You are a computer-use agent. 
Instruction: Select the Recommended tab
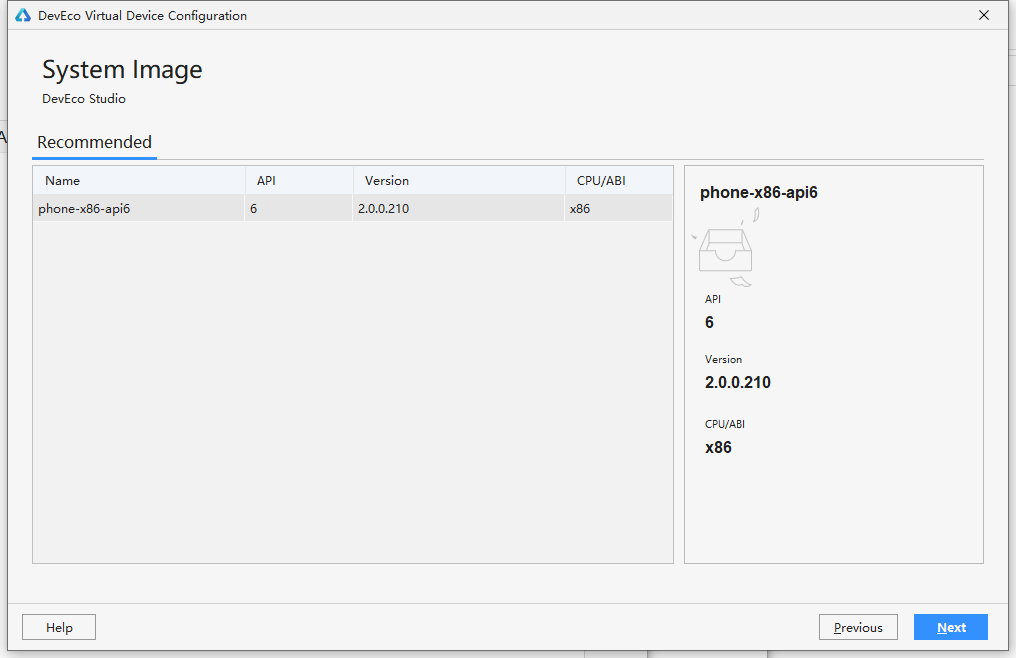point(95,142)
